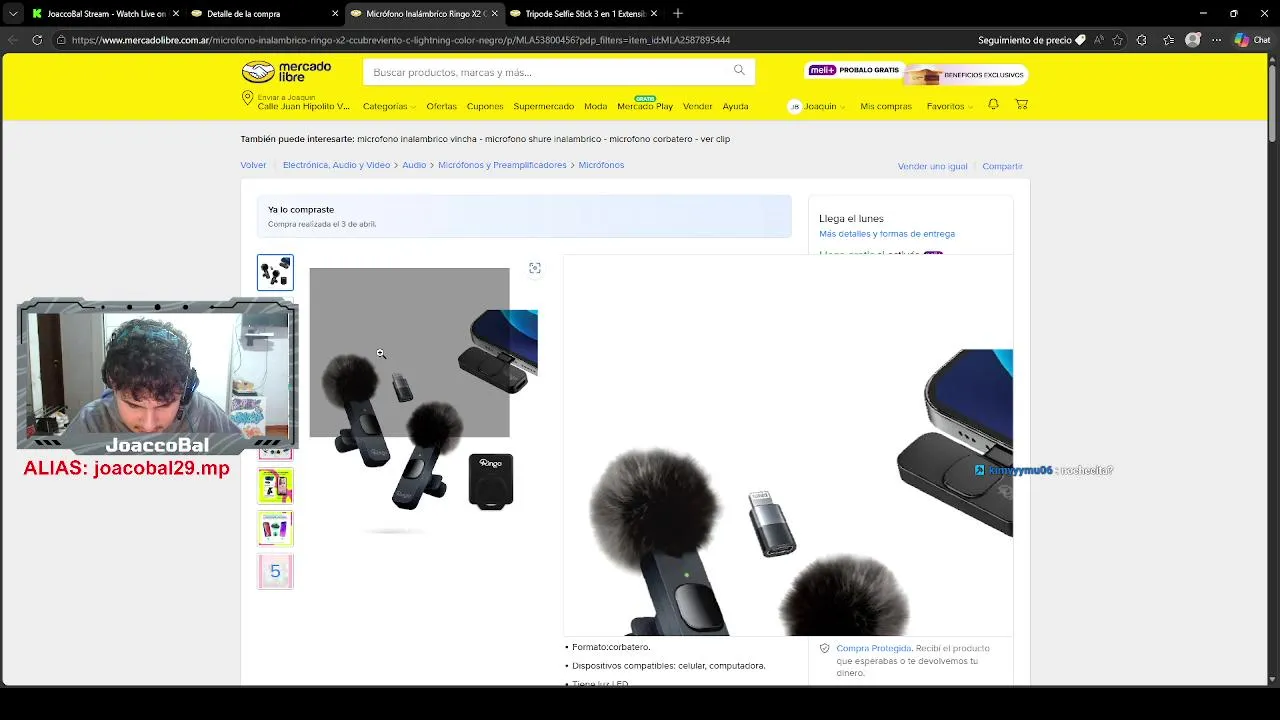Click the search magnifier icon in search bar
This screenshot has width=1280, height=720.
tap(739, 70)
